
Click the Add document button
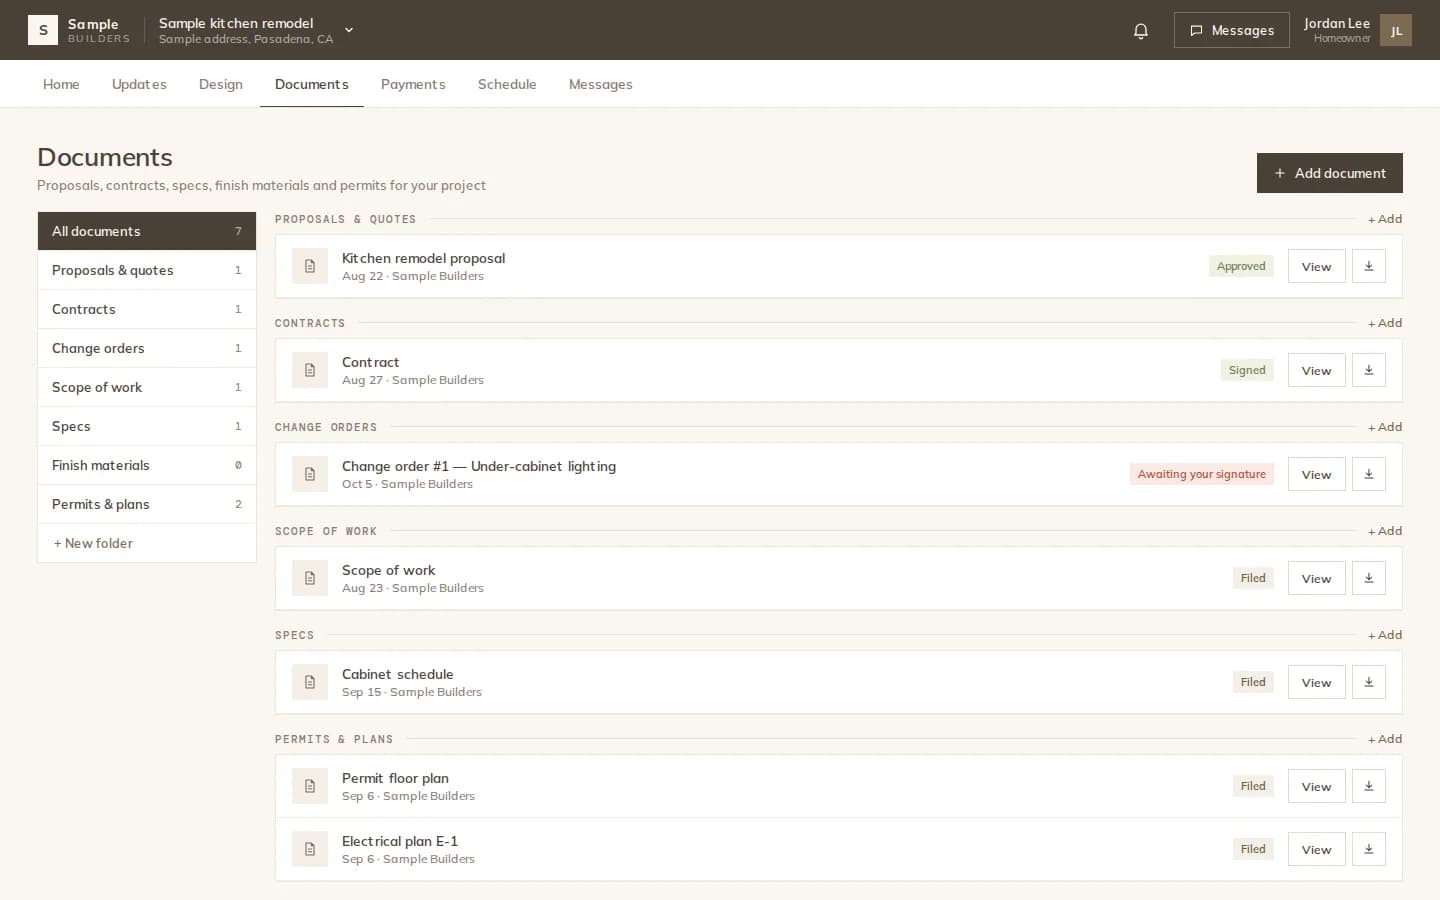click(1330, 173)
